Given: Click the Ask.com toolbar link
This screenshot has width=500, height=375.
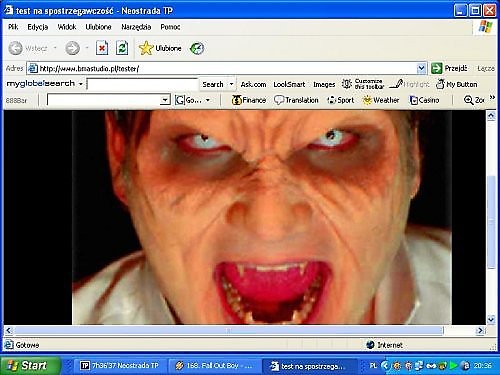Looking at the screenshot, I should click(253, 85).
